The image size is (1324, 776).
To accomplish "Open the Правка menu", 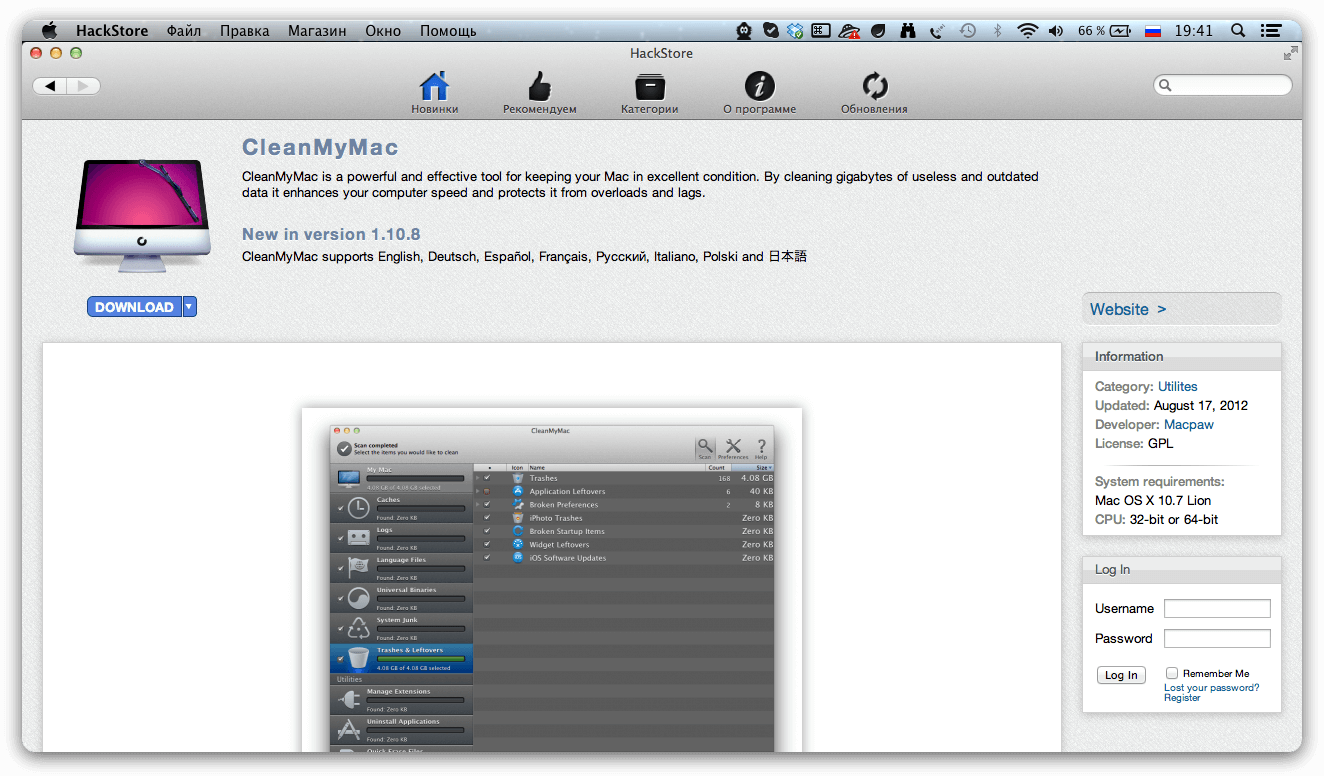I will click(x=244, y=31).
